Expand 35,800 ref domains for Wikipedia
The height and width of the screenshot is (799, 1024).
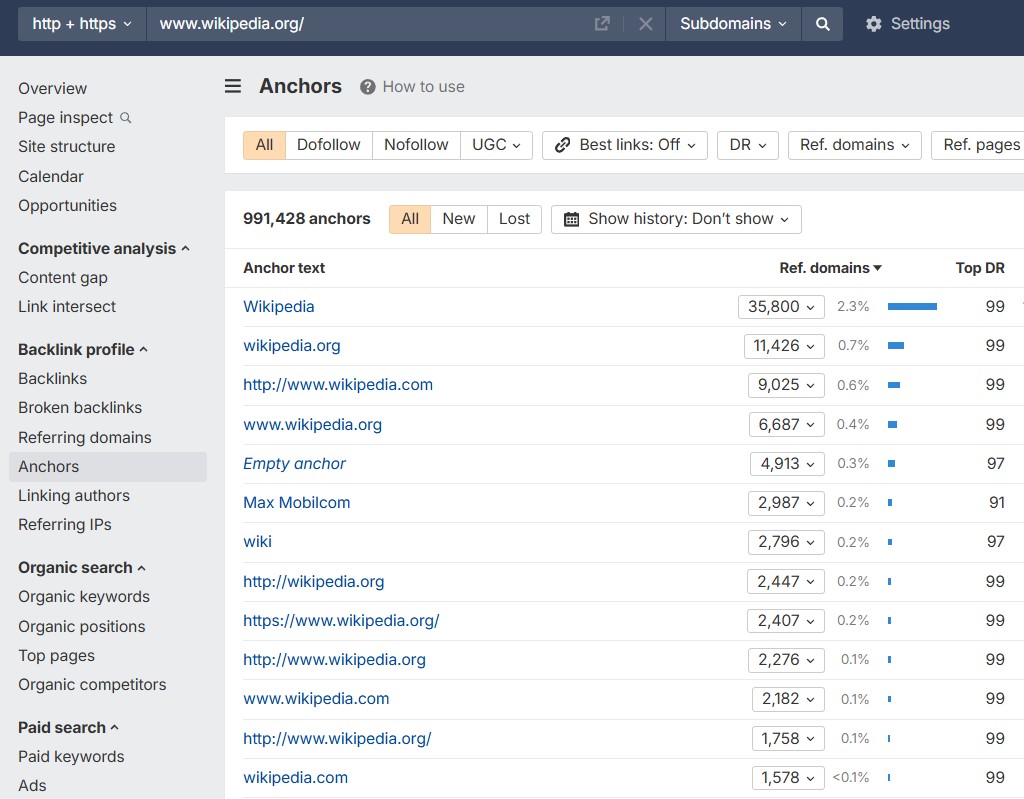pos(781,306)
